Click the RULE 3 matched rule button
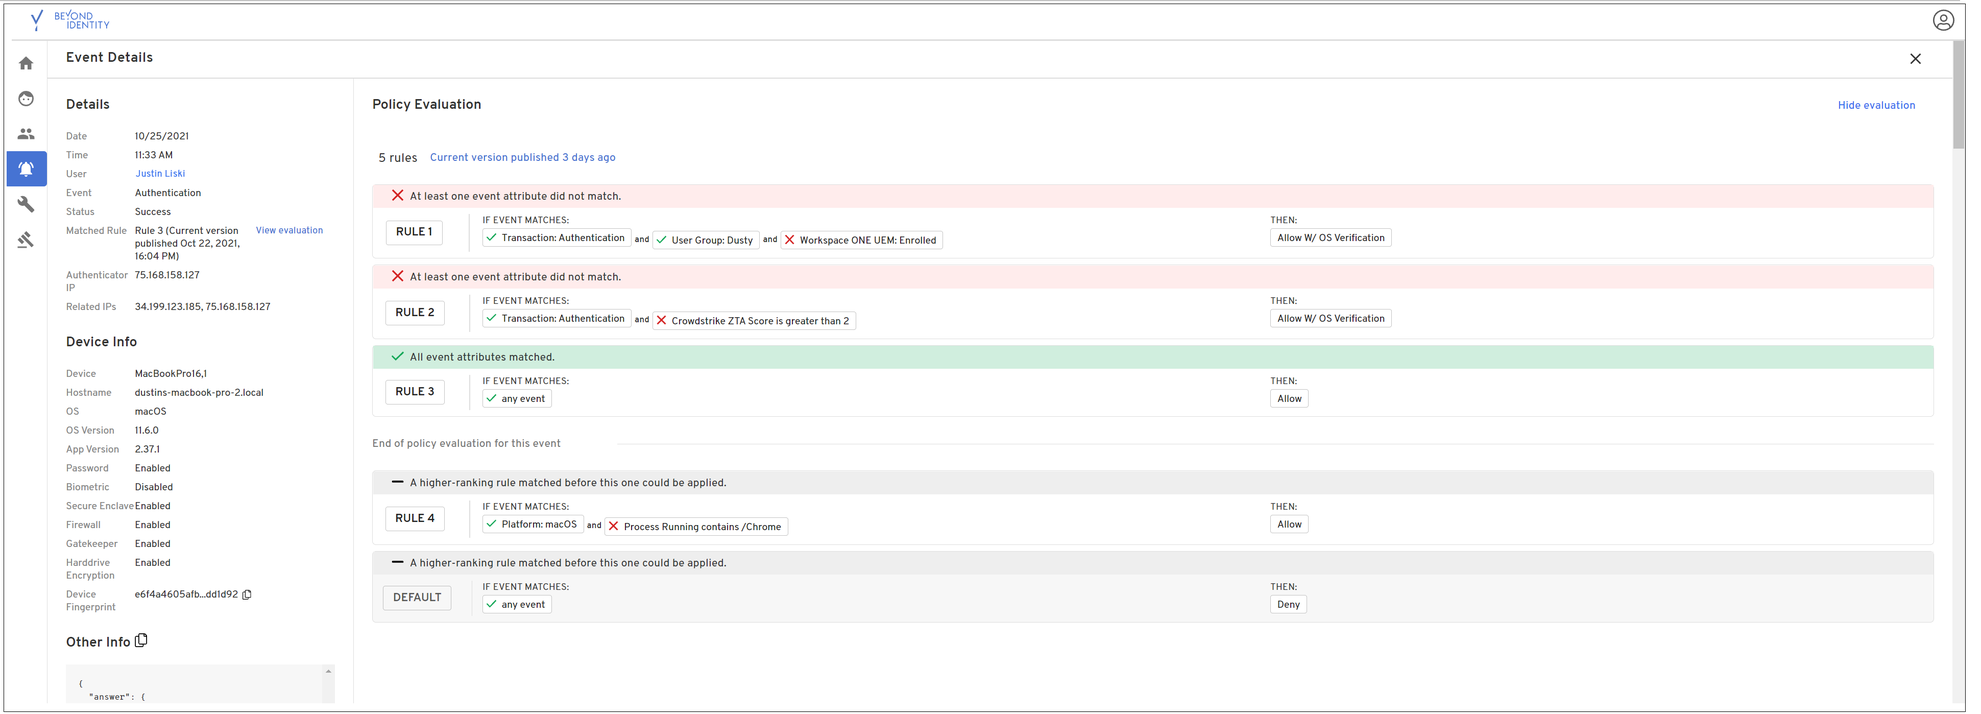 pyautogui.click(x=414, y=392)
